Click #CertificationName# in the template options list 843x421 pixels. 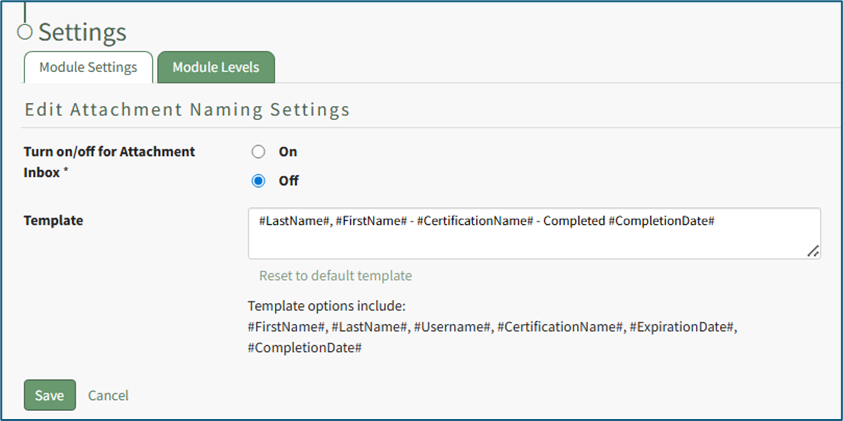point(560,326)
